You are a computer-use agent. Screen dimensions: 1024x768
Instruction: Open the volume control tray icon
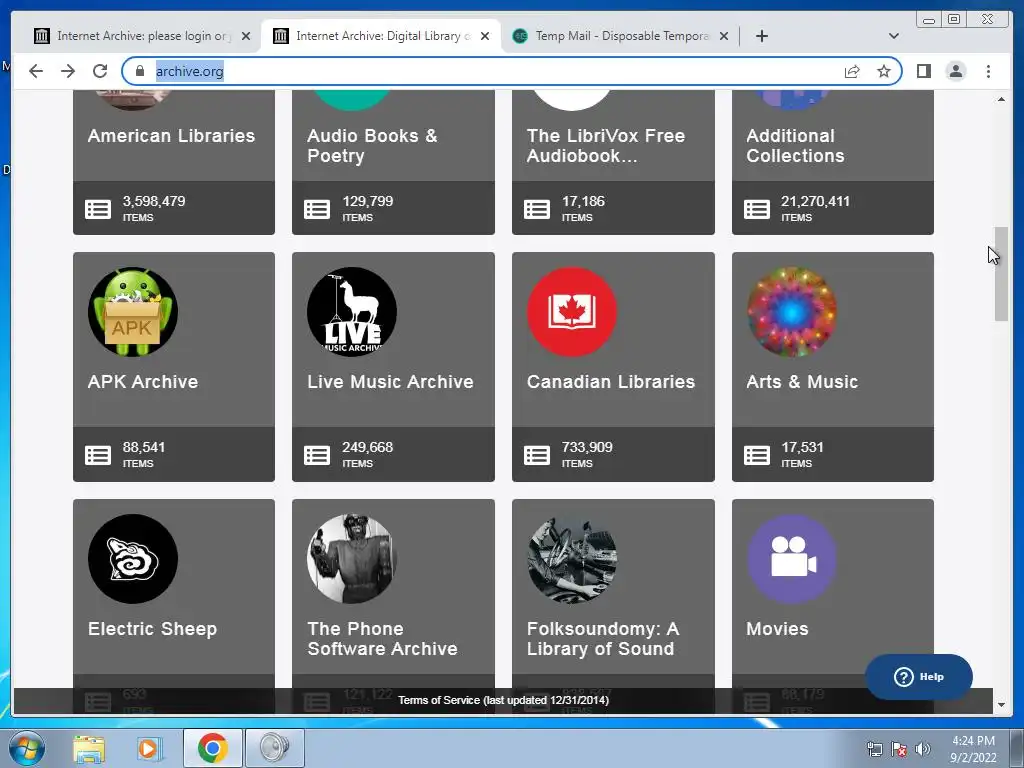tap(922, 749)
